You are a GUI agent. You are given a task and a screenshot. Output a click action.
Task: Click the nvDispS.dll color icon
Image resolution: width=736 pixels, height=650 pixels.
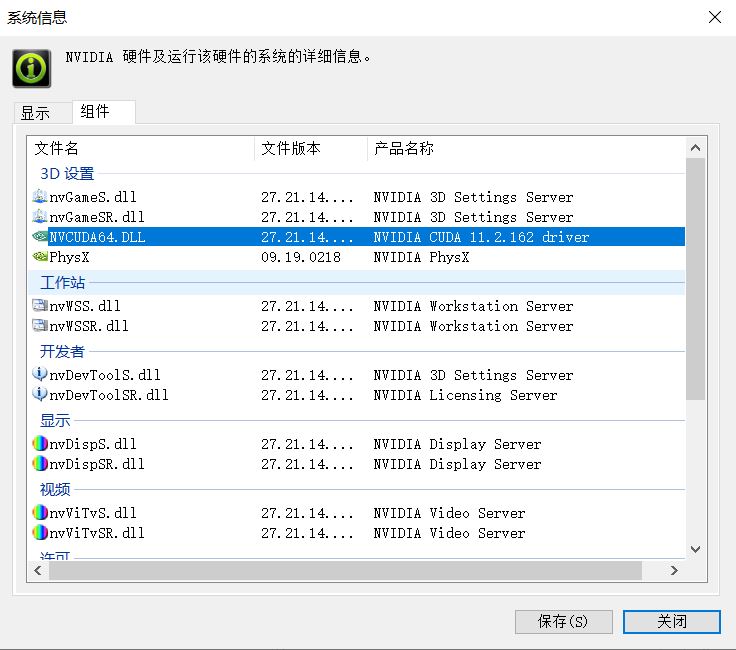(x=40, y=444)
